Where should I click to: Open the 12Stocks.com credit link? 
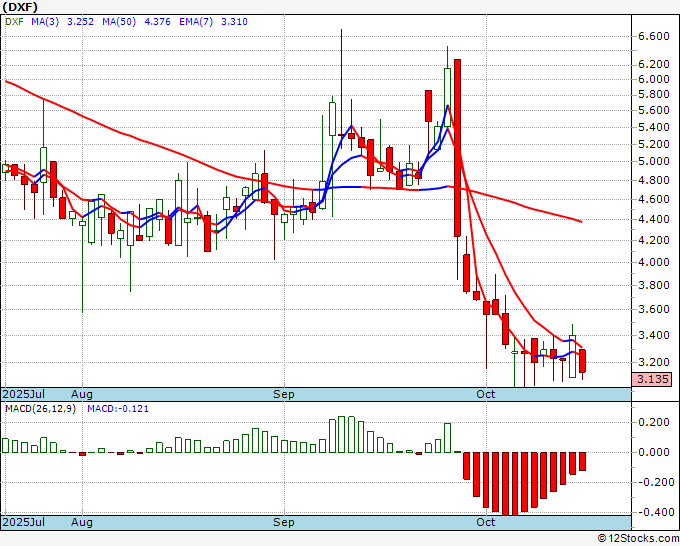point(638,539)
